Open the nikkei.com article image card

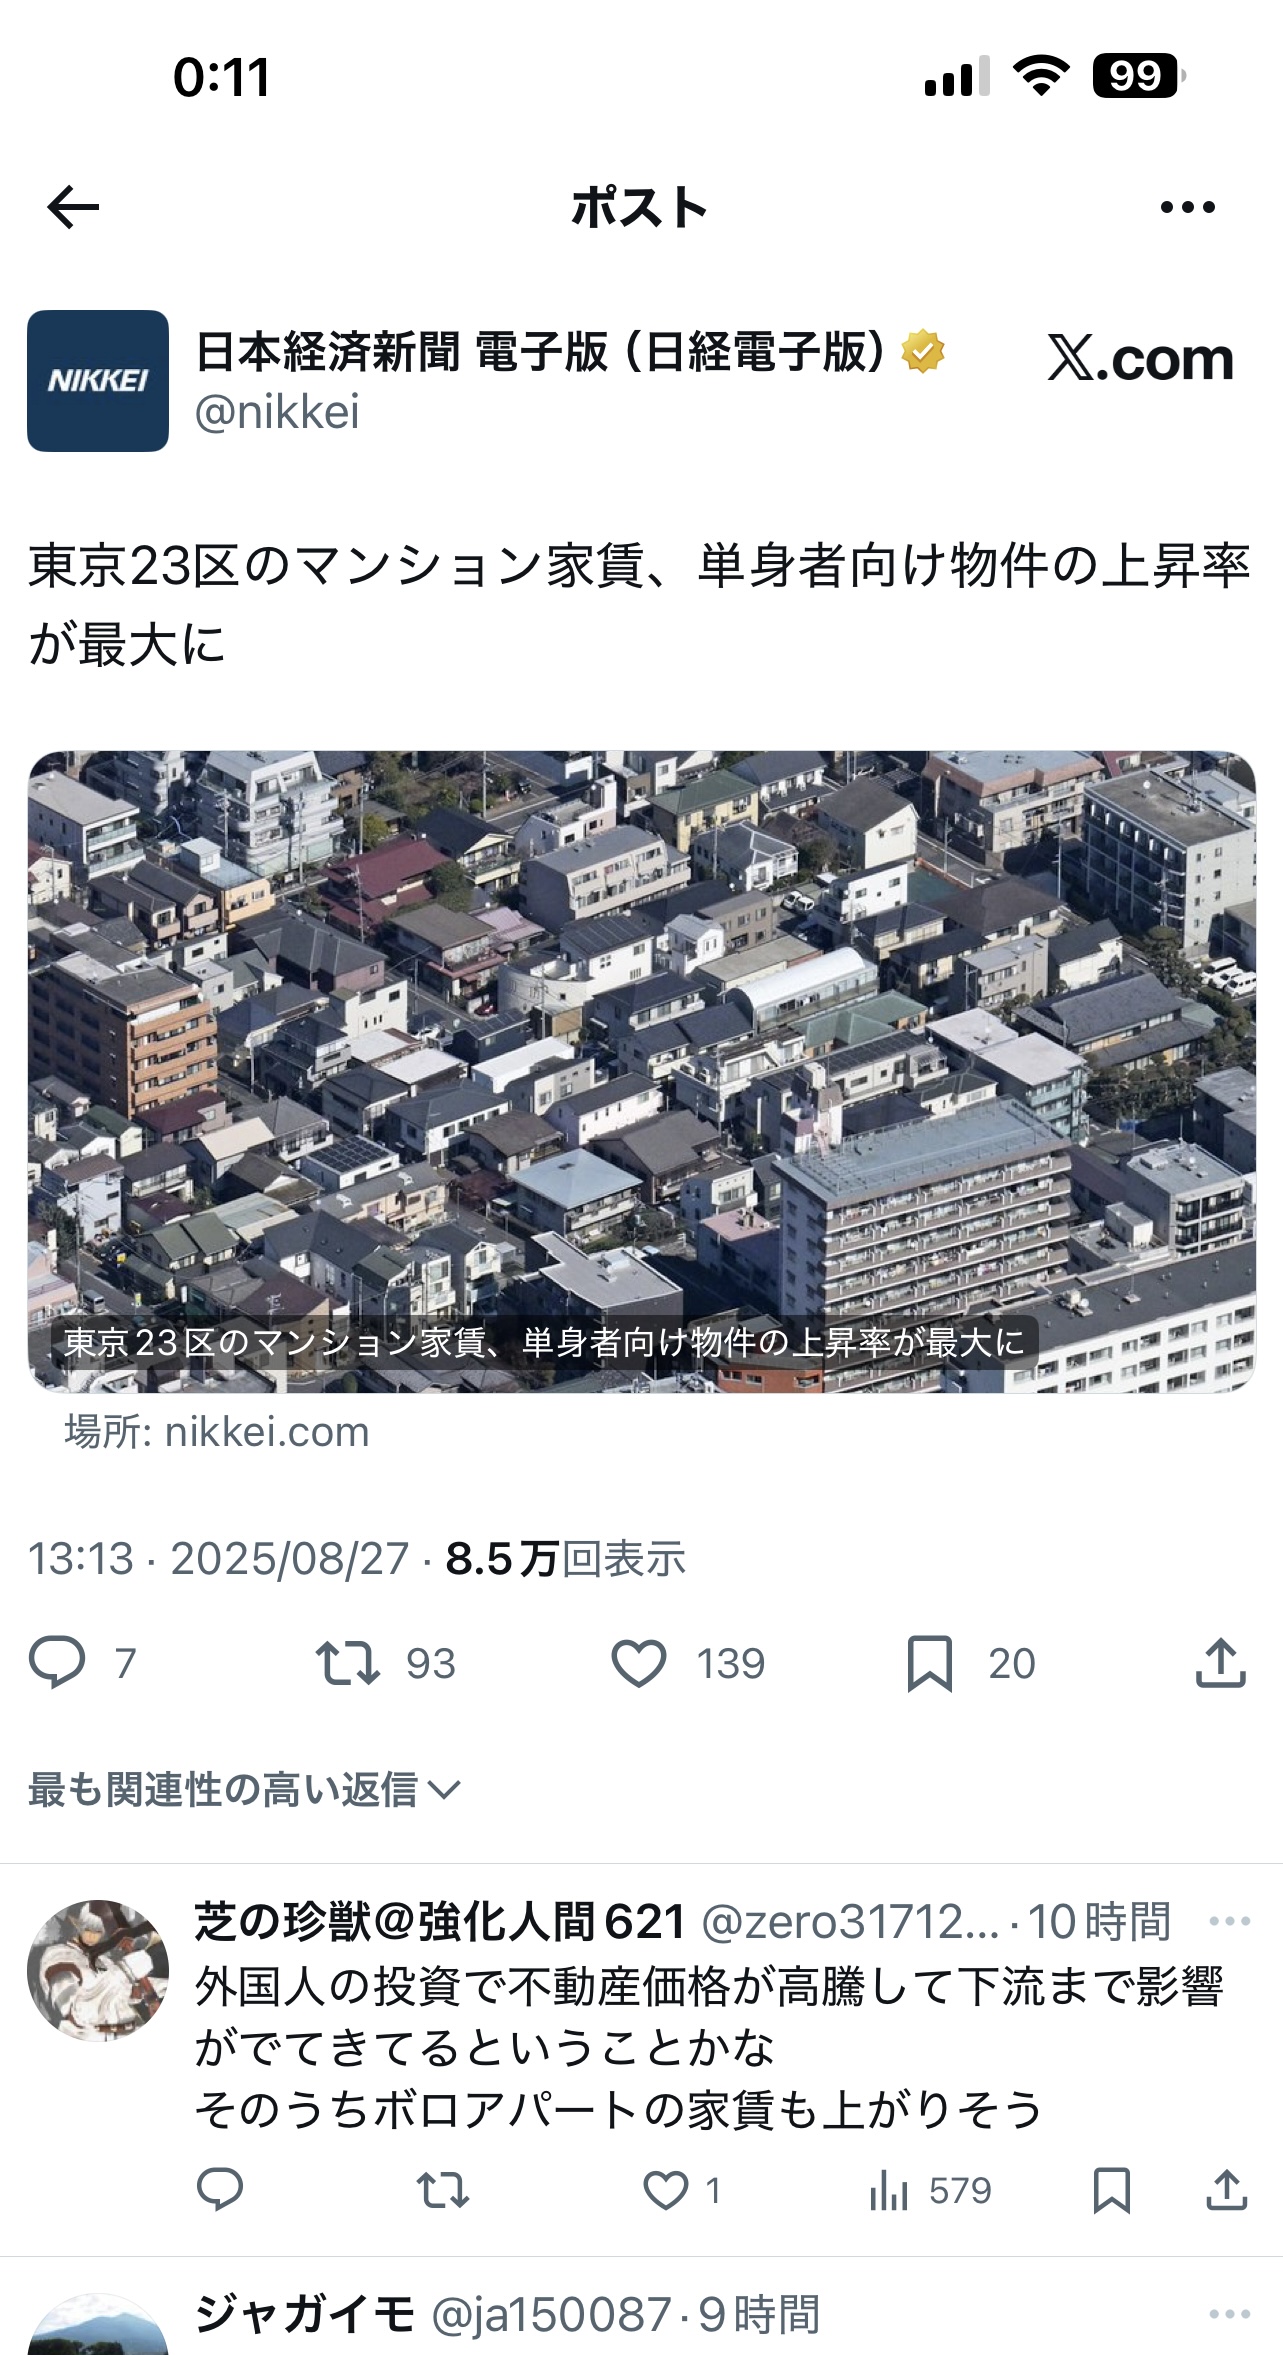pyautogui.click(x=642, y=1071)
